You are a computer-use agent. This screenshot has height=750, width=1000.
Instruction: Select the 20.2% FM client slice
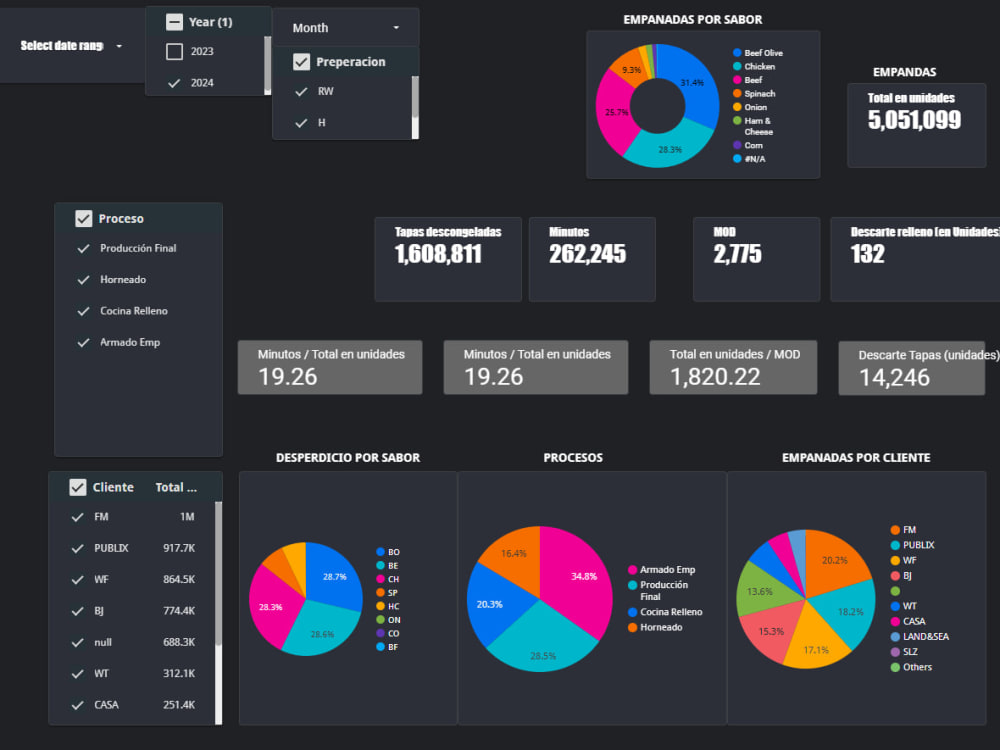[835, 561]
